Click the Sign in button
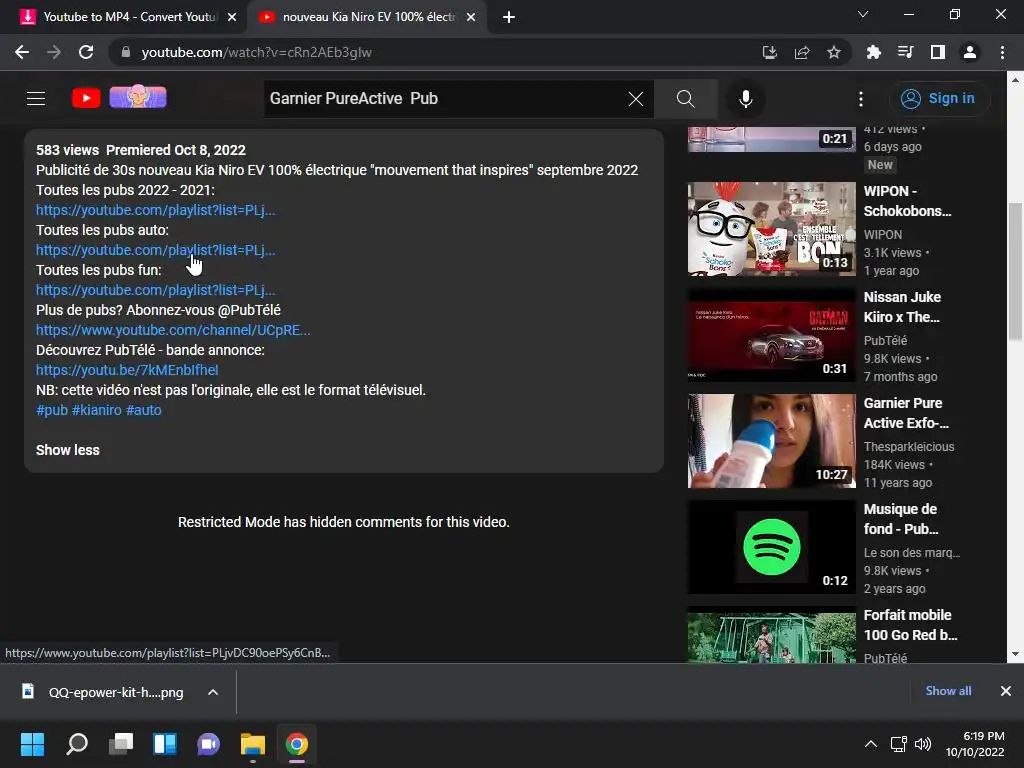 pos(938,99)
